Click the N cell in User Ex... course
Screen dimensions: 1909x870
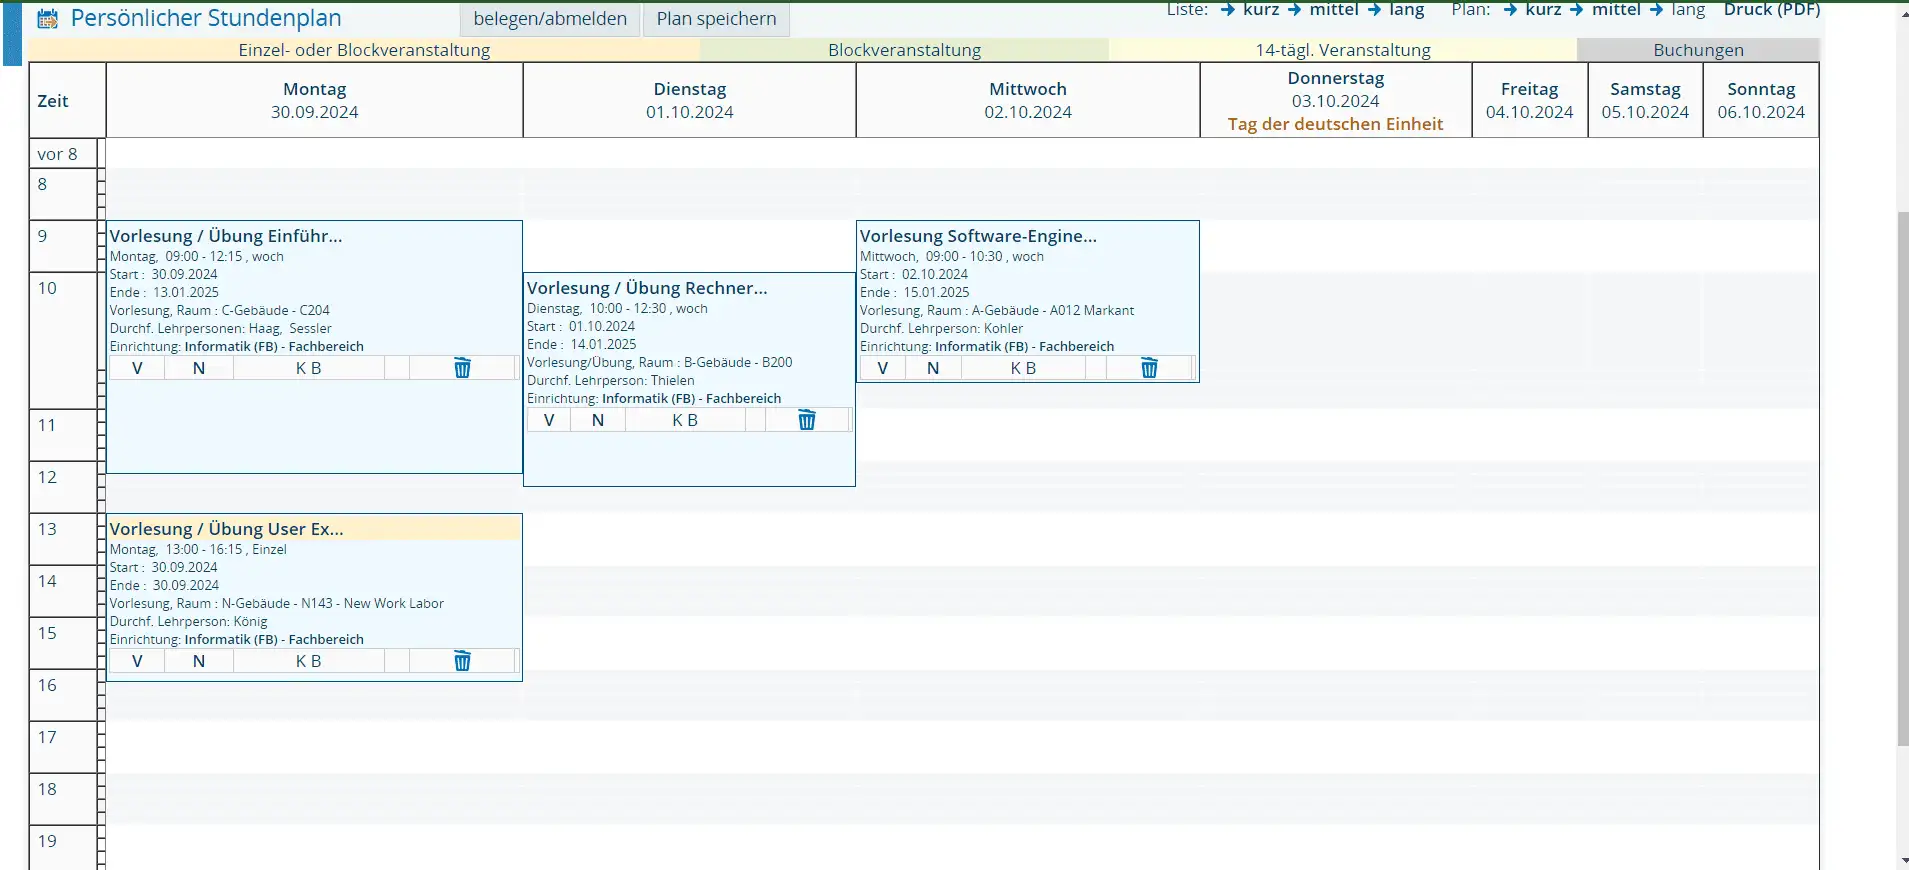pyautogui.click(x=199, y=661)
